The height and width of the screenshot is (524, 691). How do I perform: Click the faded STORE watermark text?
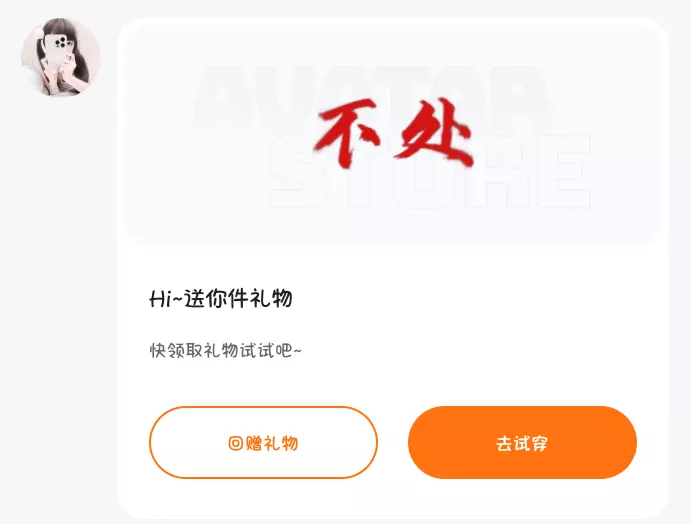click(430, 172)
